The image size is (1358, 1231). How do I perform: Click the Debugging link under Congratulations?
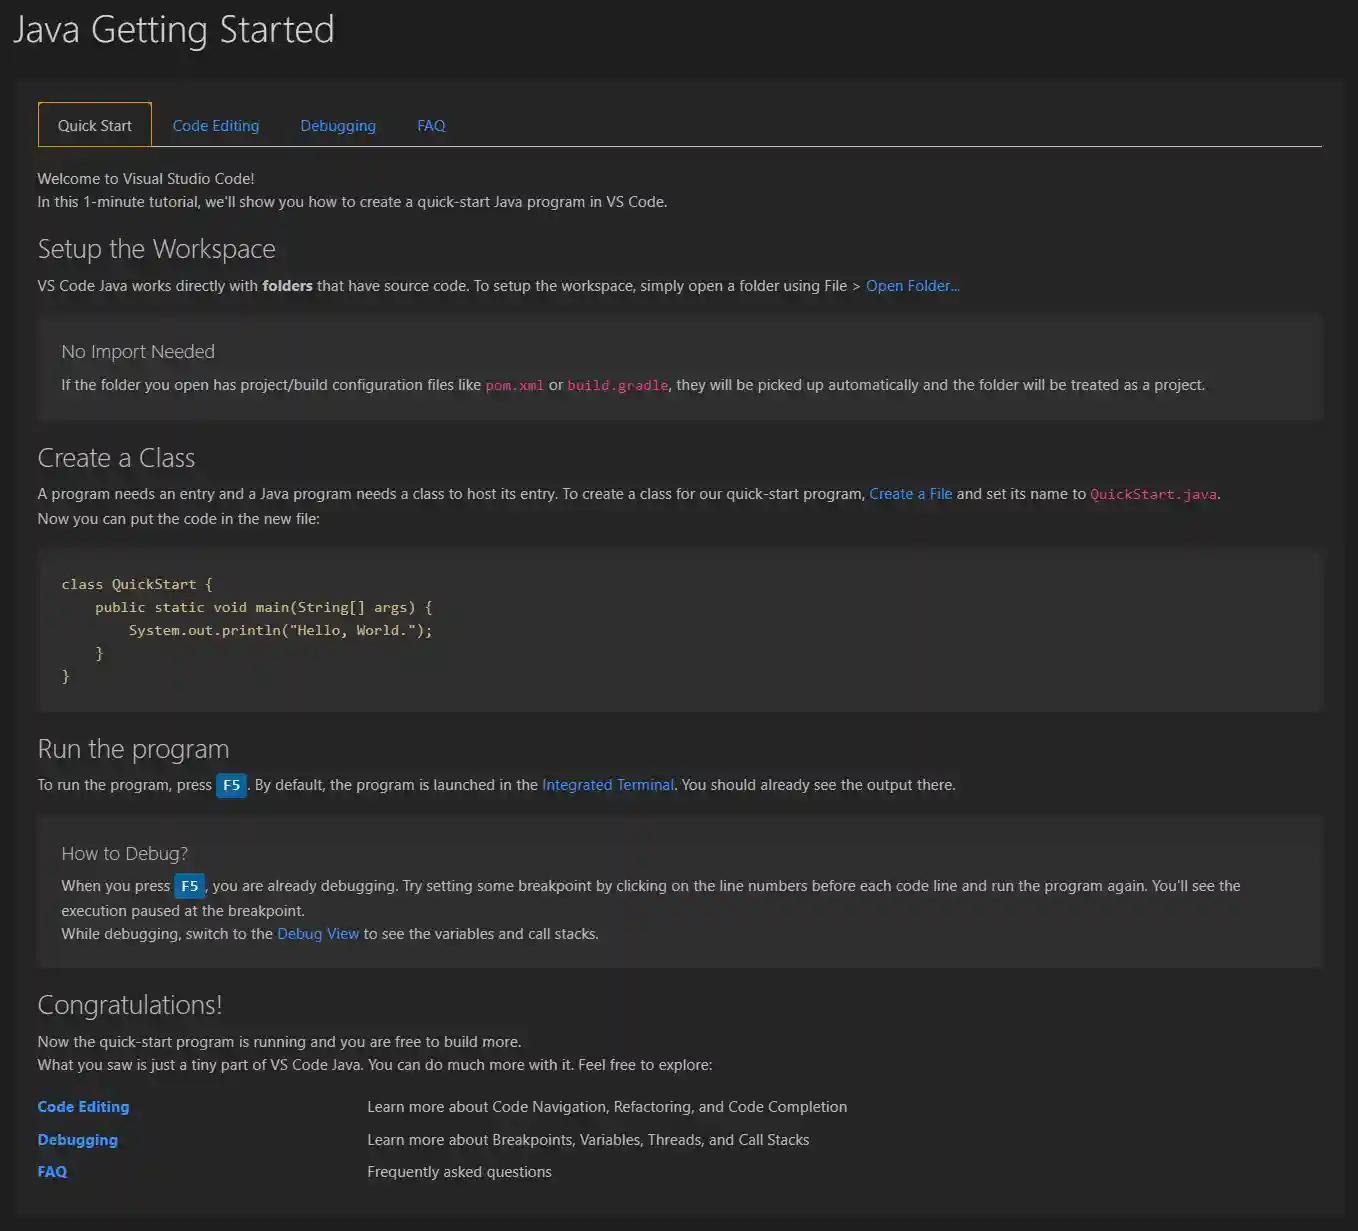point(77,1139)
